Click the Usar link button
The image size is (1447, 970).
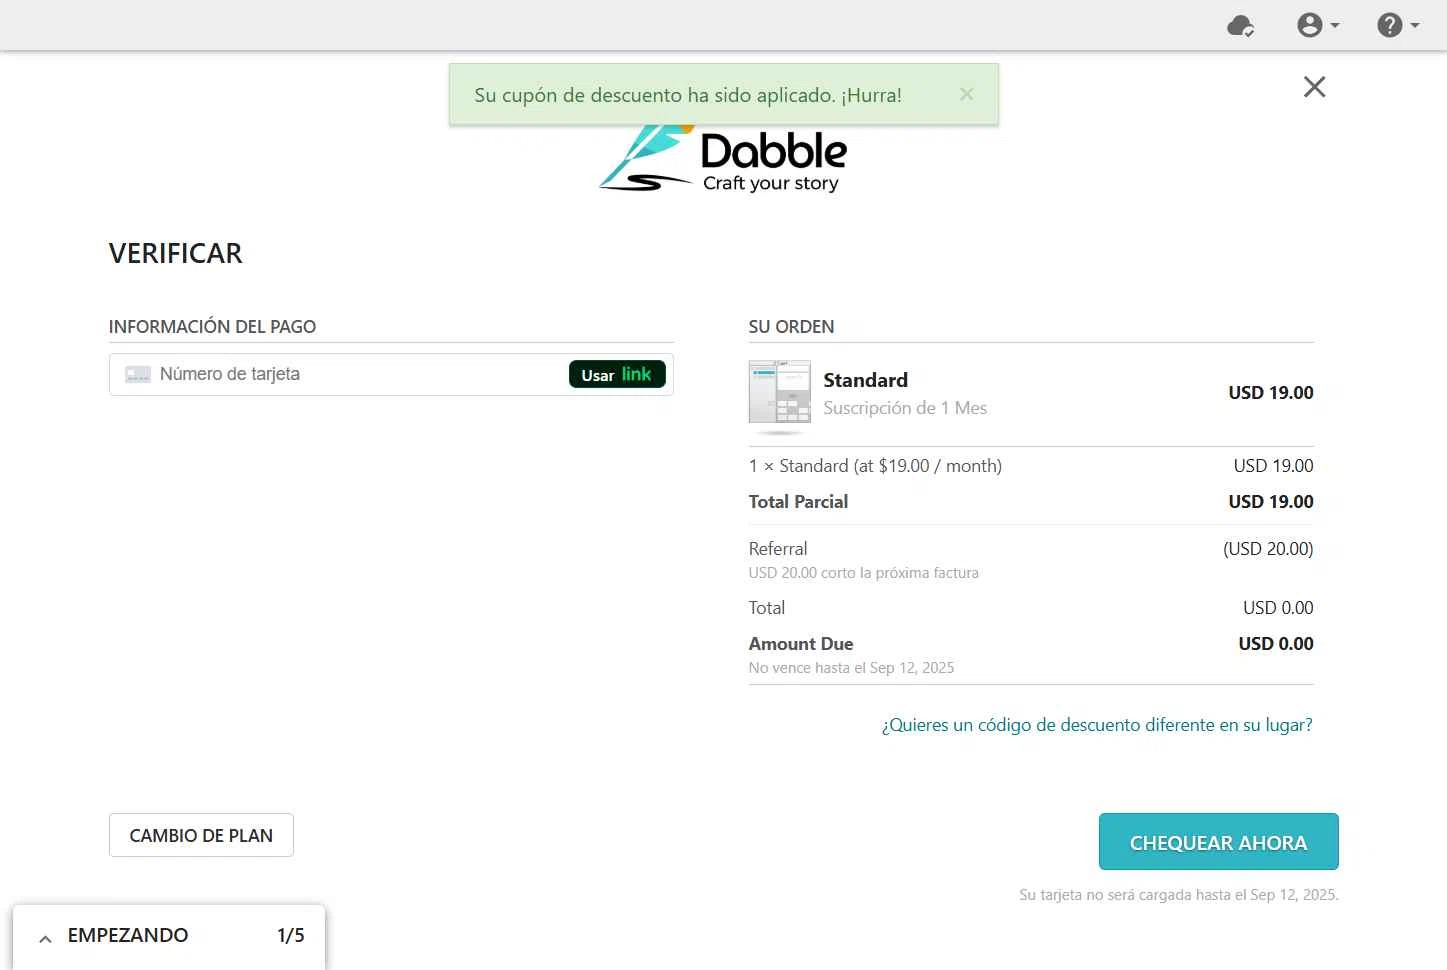[617, 374]
